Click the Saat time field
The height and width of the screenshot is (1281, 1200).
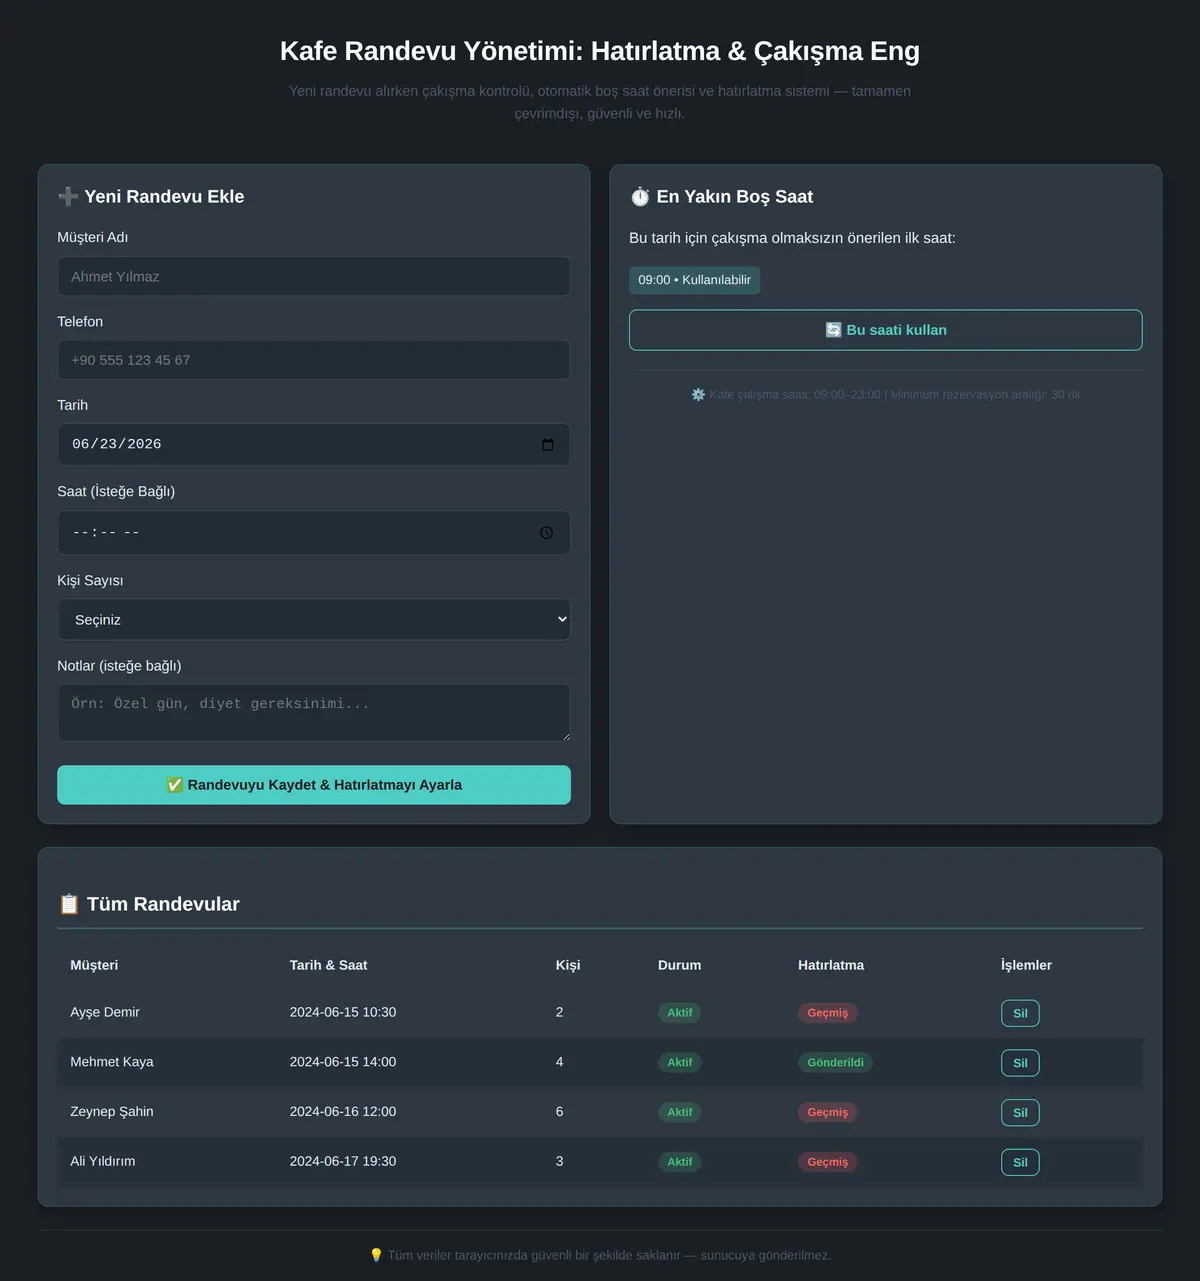pyautogui.click(x=314, y=533)
